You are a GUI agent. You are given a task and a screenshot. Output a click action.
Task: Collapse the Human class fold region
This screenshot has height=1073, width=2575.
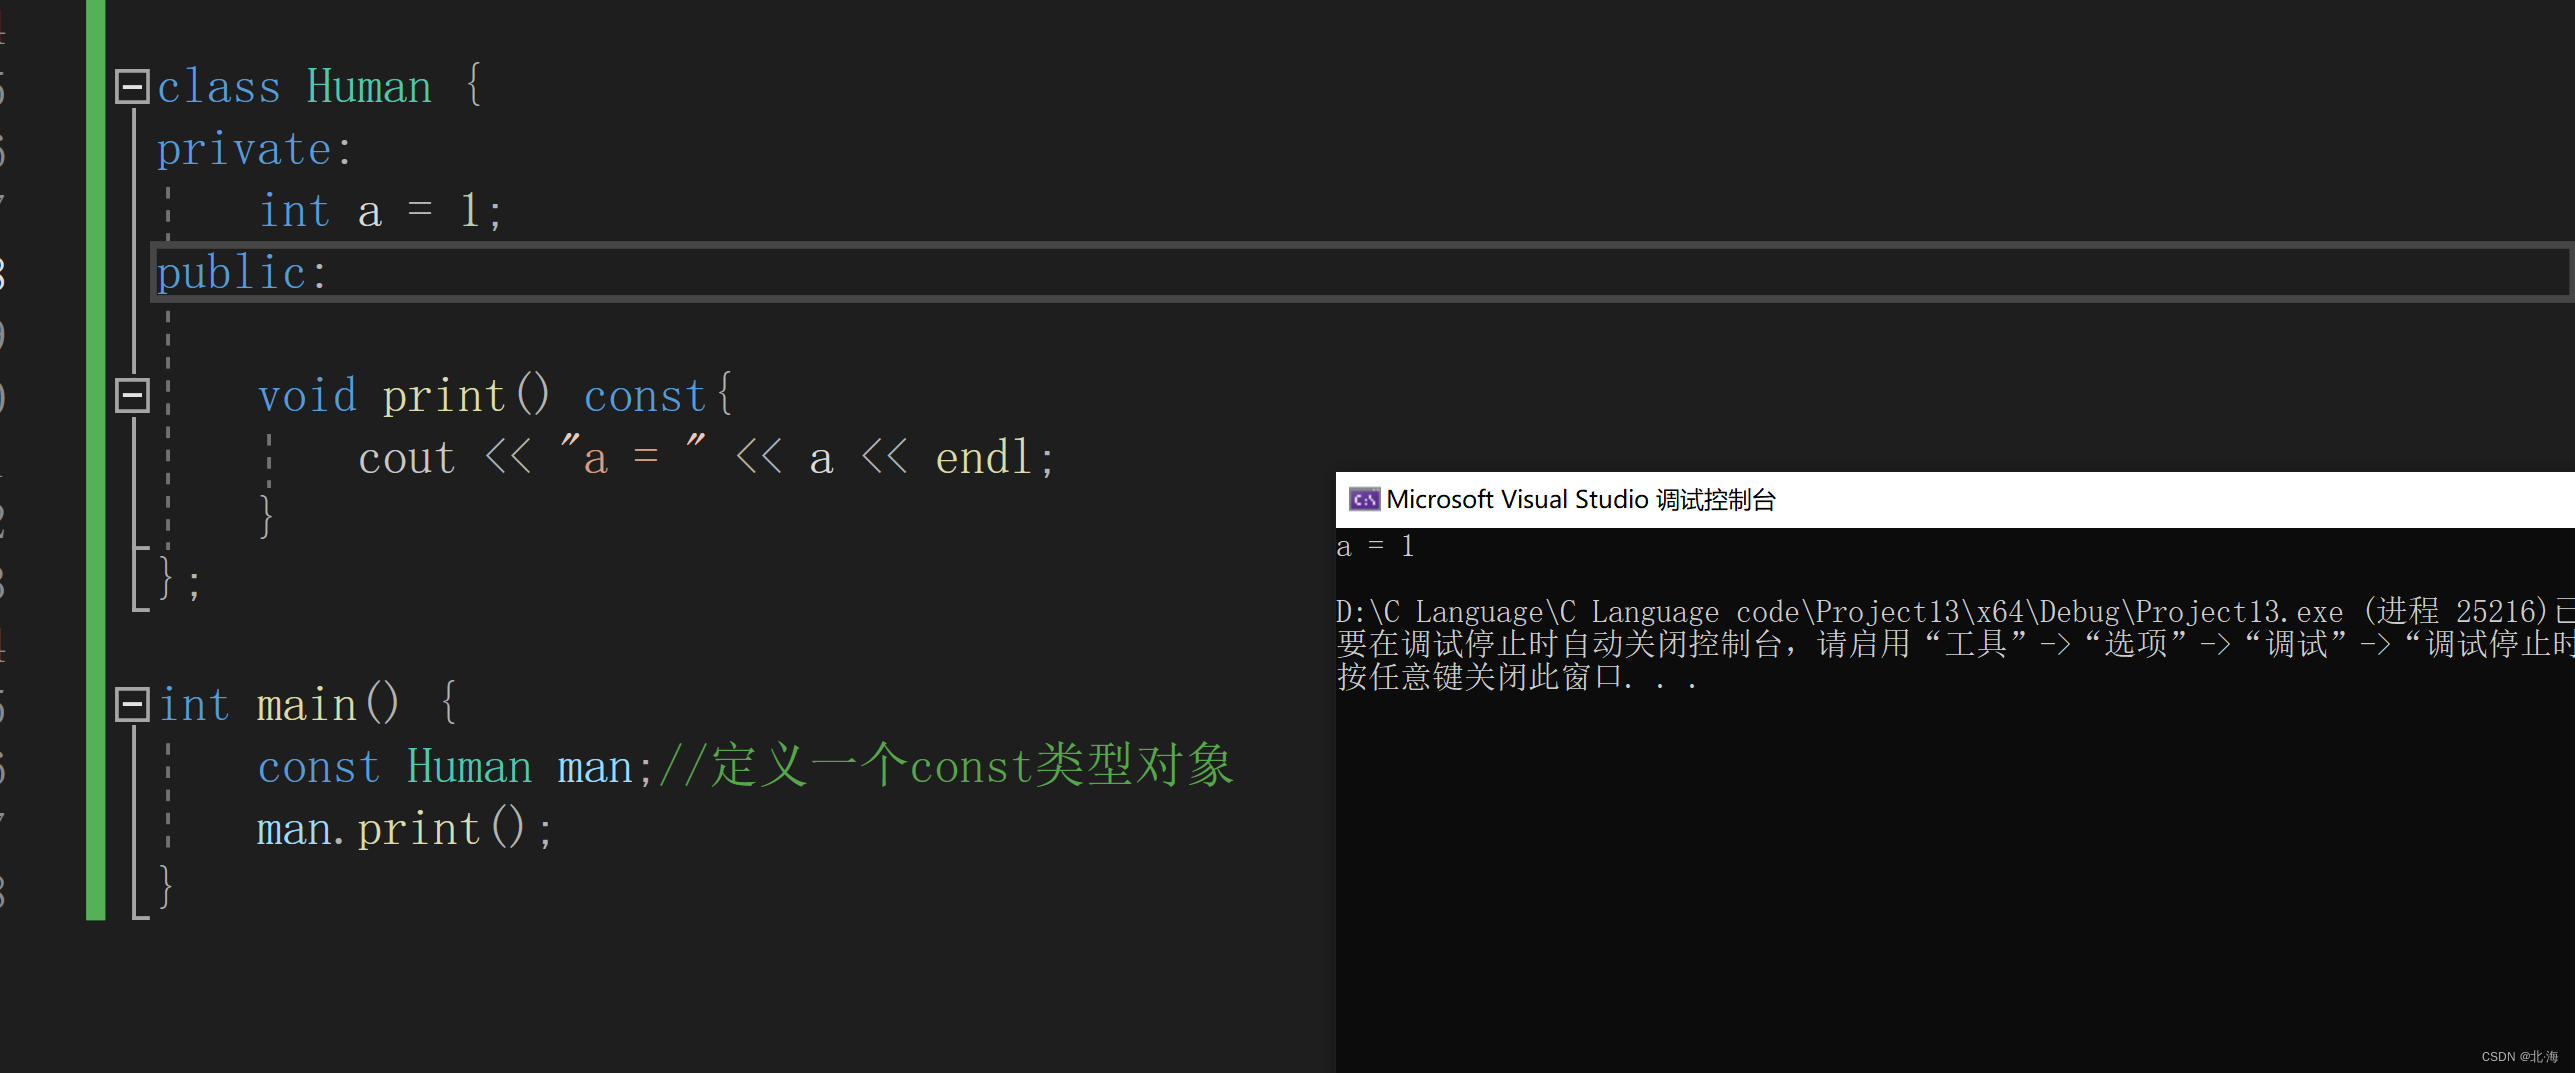click(132, 85)
